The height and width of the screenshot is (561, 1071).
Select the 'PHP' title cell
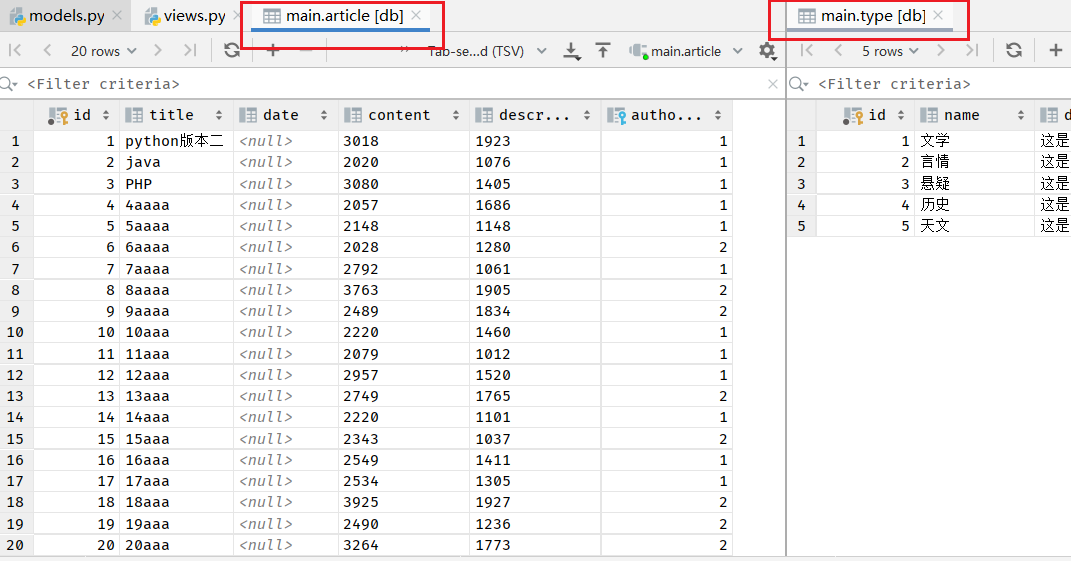176,184
